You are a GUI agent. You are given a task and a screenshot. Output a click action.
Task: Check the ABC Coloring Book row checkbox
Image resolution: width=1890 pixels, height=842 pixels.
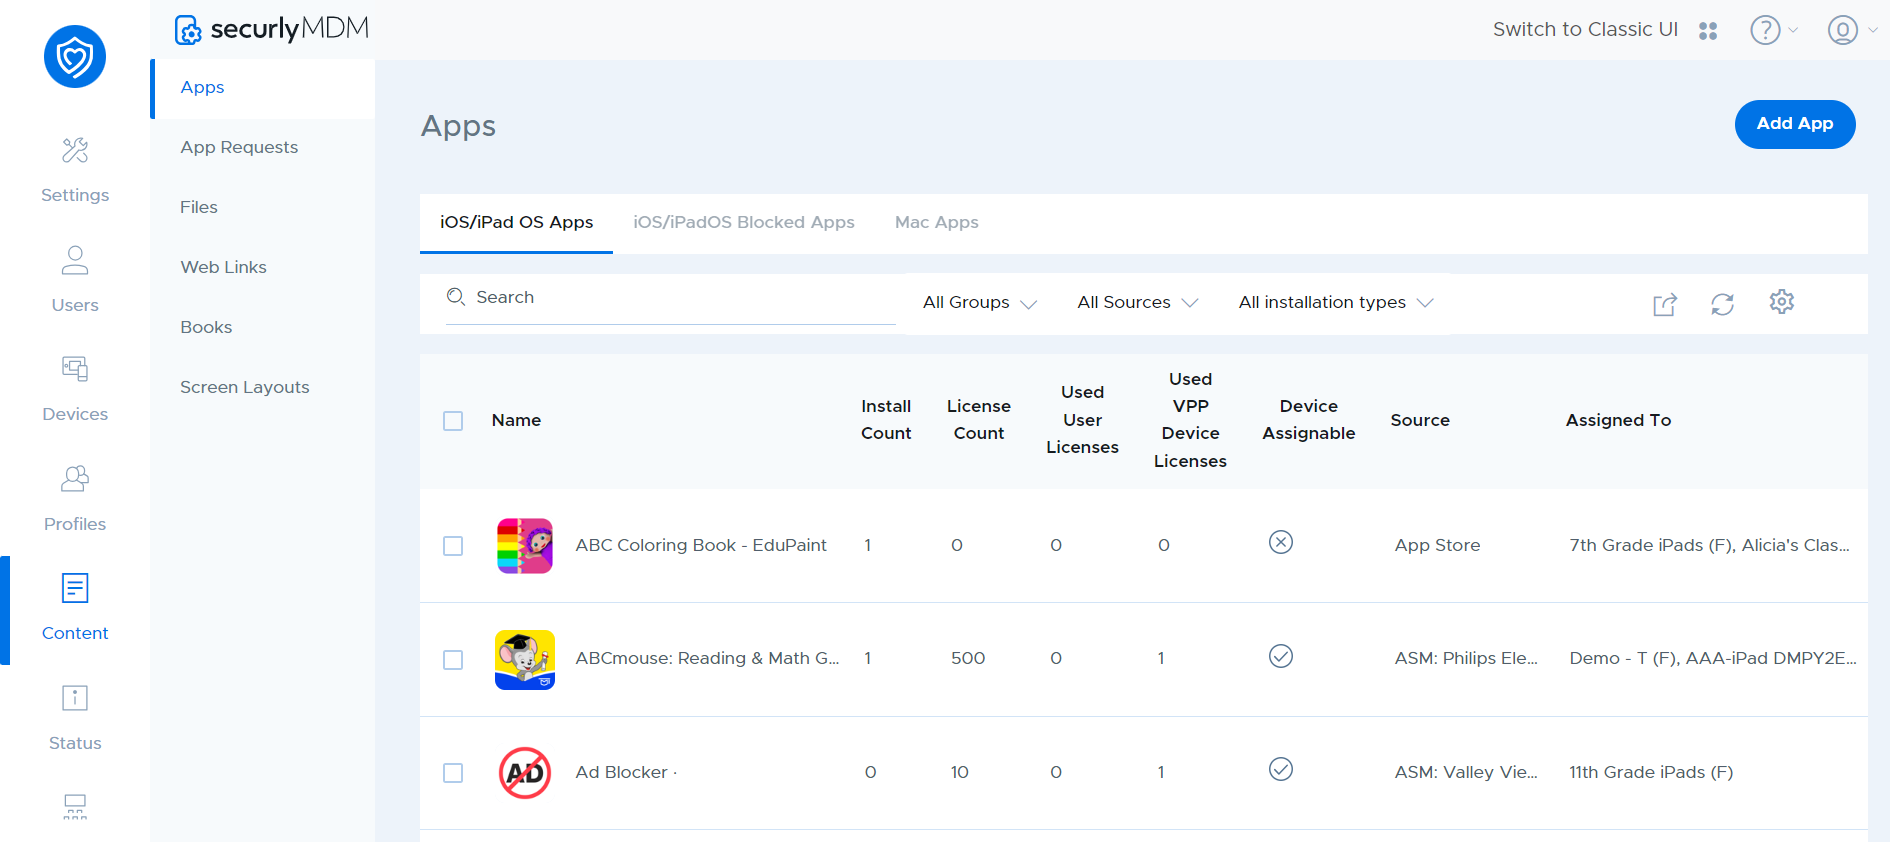(453, 546)
